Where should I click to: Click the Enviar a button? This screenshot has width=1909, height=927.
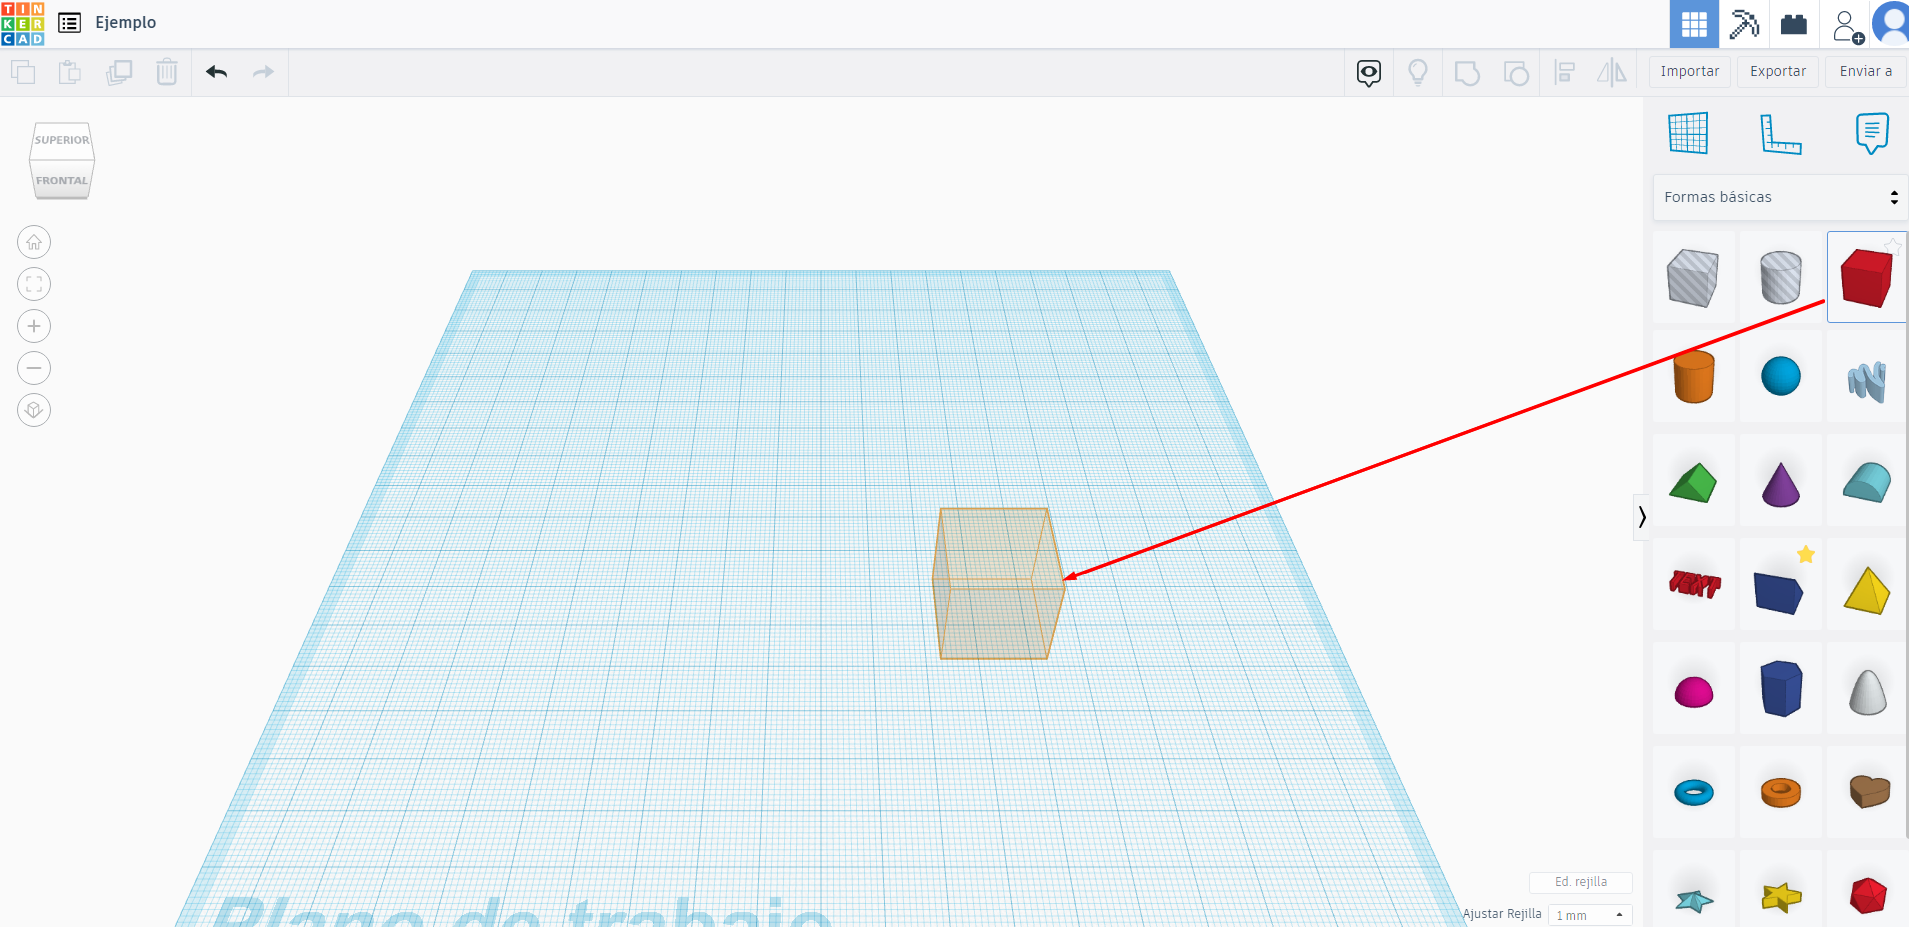pyautogui.click(x=1866, y=72)
